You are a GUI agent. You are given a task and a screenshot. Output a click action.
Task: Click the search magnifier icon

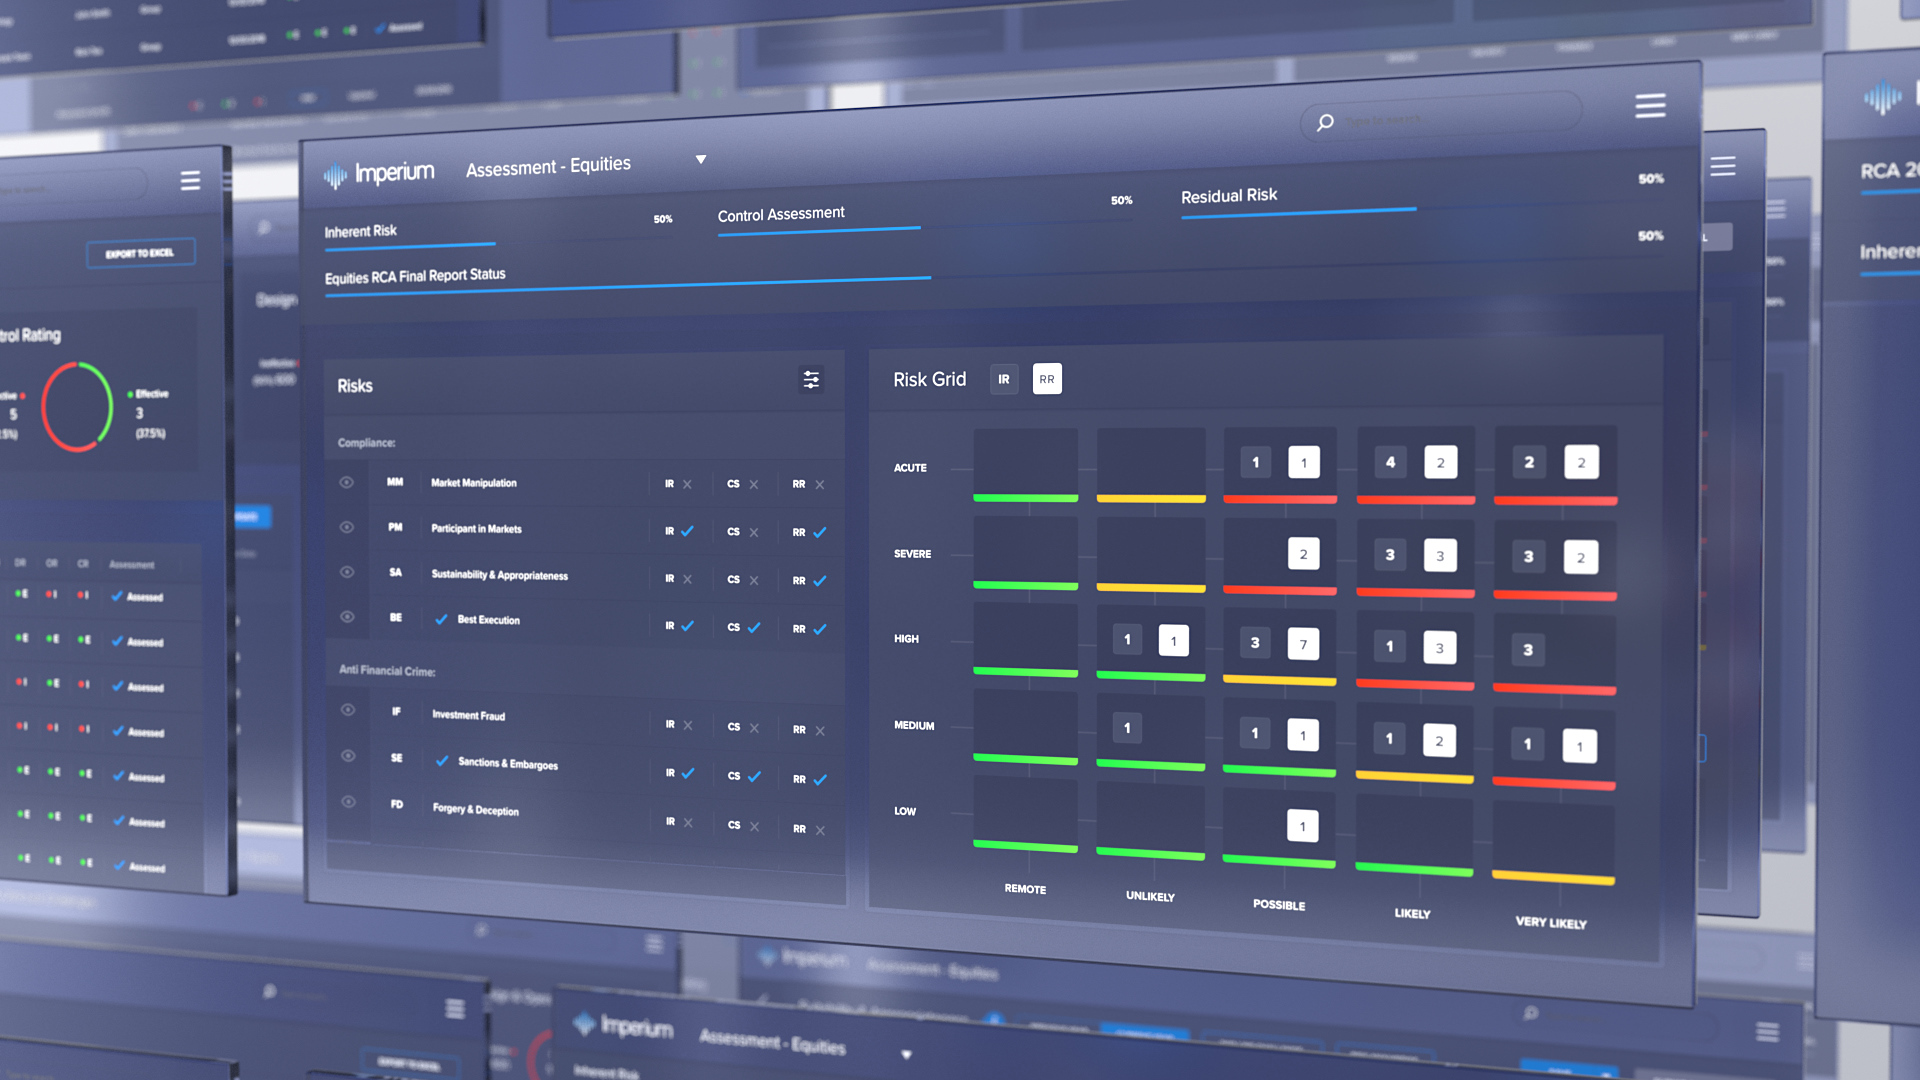pos(1325,123)
